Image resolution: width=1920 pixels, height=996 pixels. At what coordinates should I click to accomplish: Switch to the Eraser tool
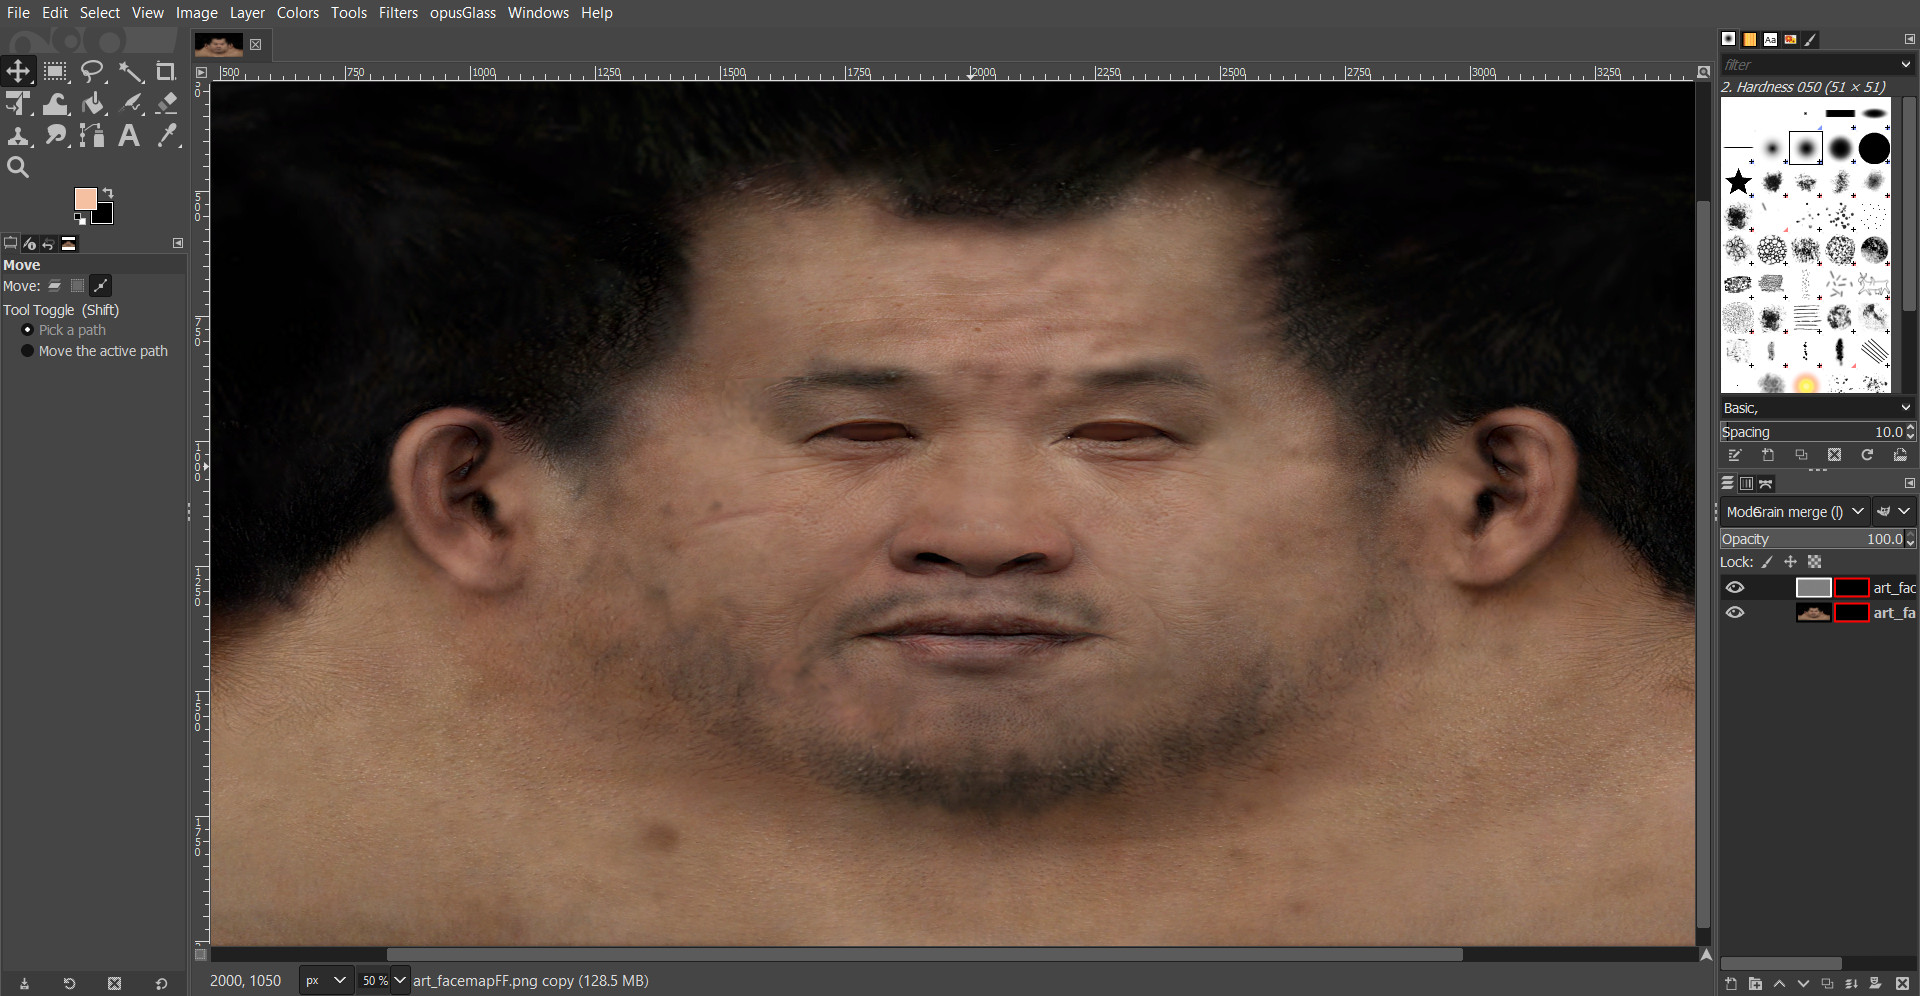pos(166,103)
